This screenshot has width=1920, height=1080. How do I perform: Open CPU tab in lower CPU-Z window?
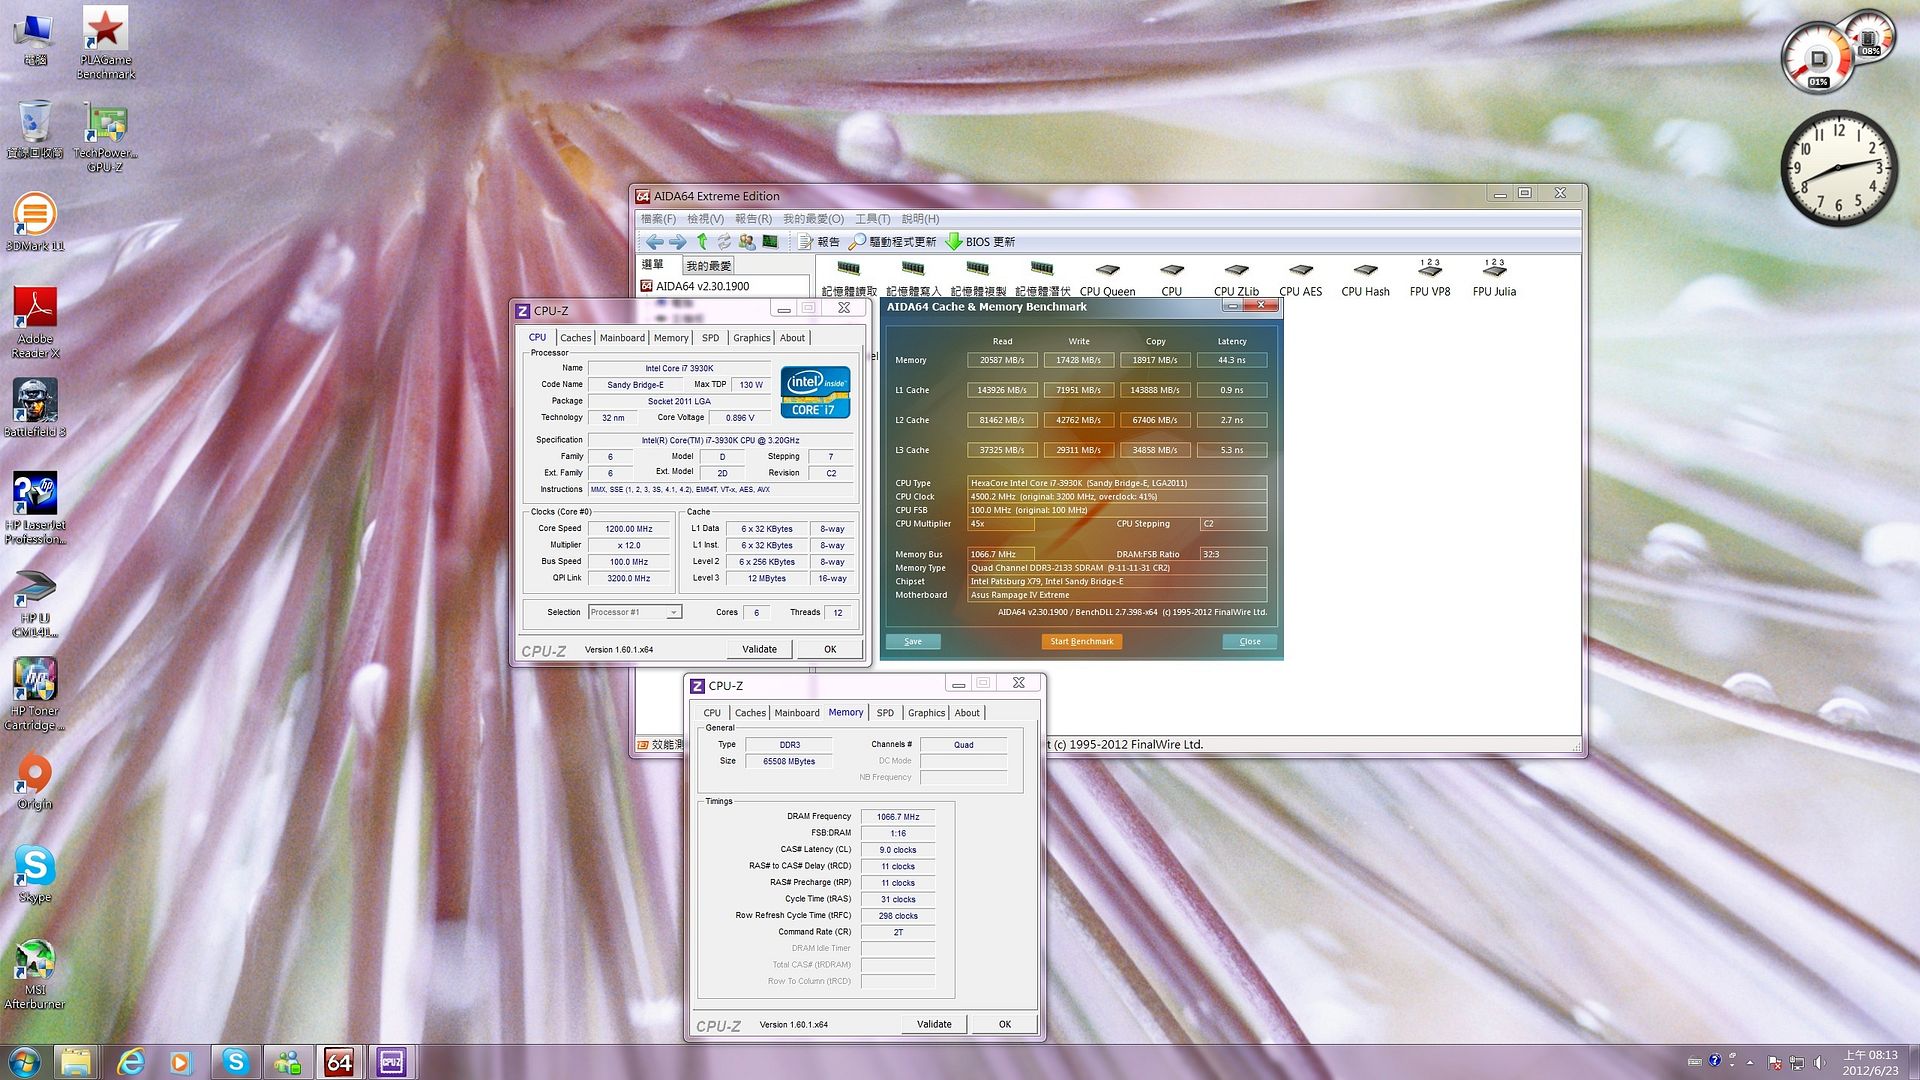(x=712, y=713)
